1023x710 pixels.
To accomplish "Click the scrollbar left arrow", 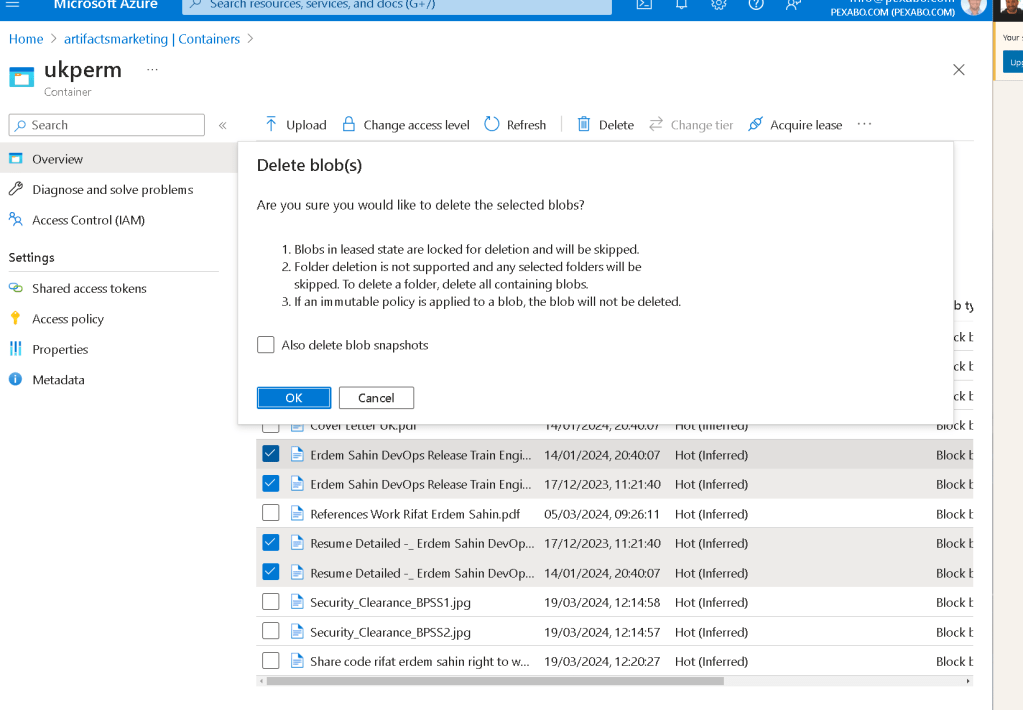I will coord(262,681).
